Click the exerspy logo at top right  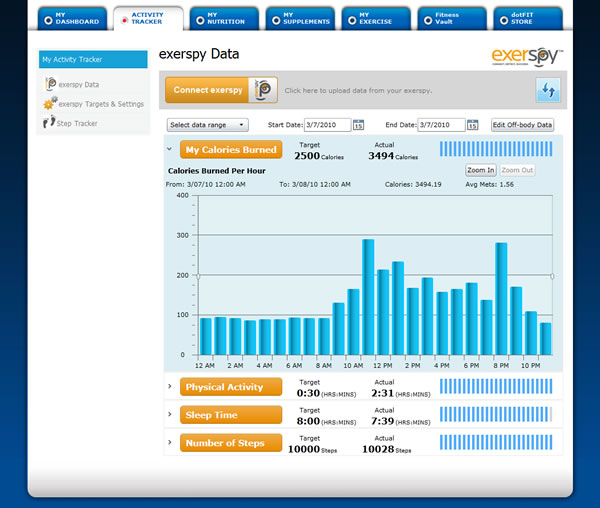click(x=526, y=57)
